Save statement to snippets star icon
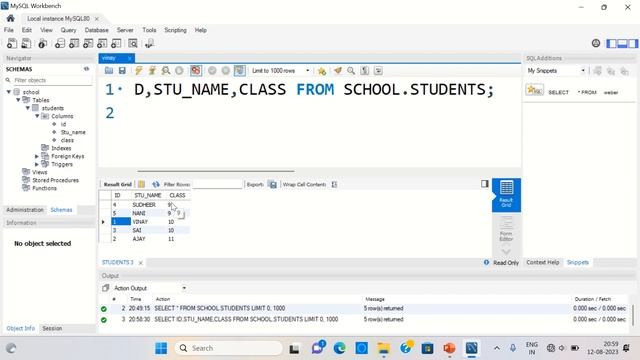 tap(322, 71)
